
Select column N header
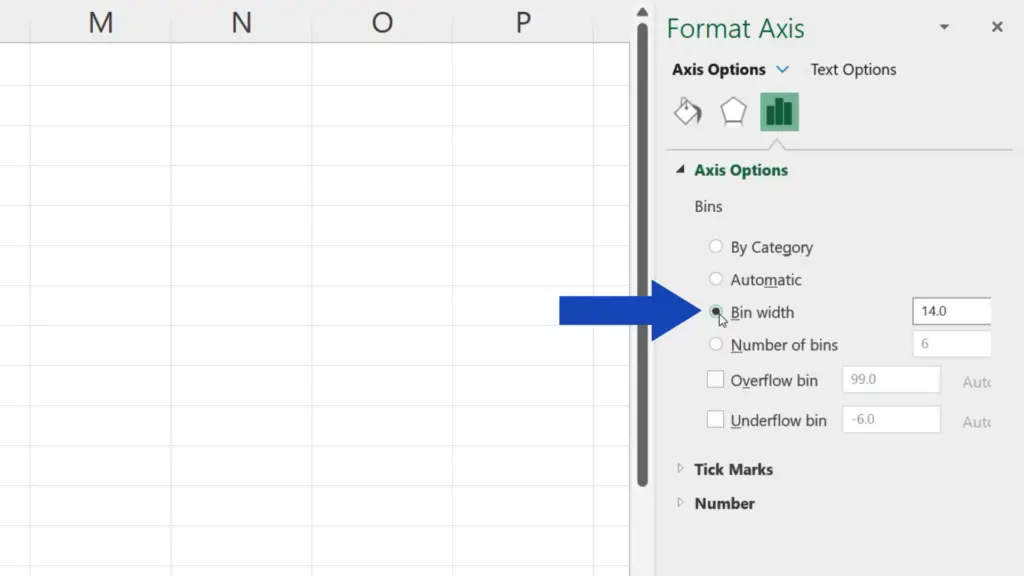(242, 22)
